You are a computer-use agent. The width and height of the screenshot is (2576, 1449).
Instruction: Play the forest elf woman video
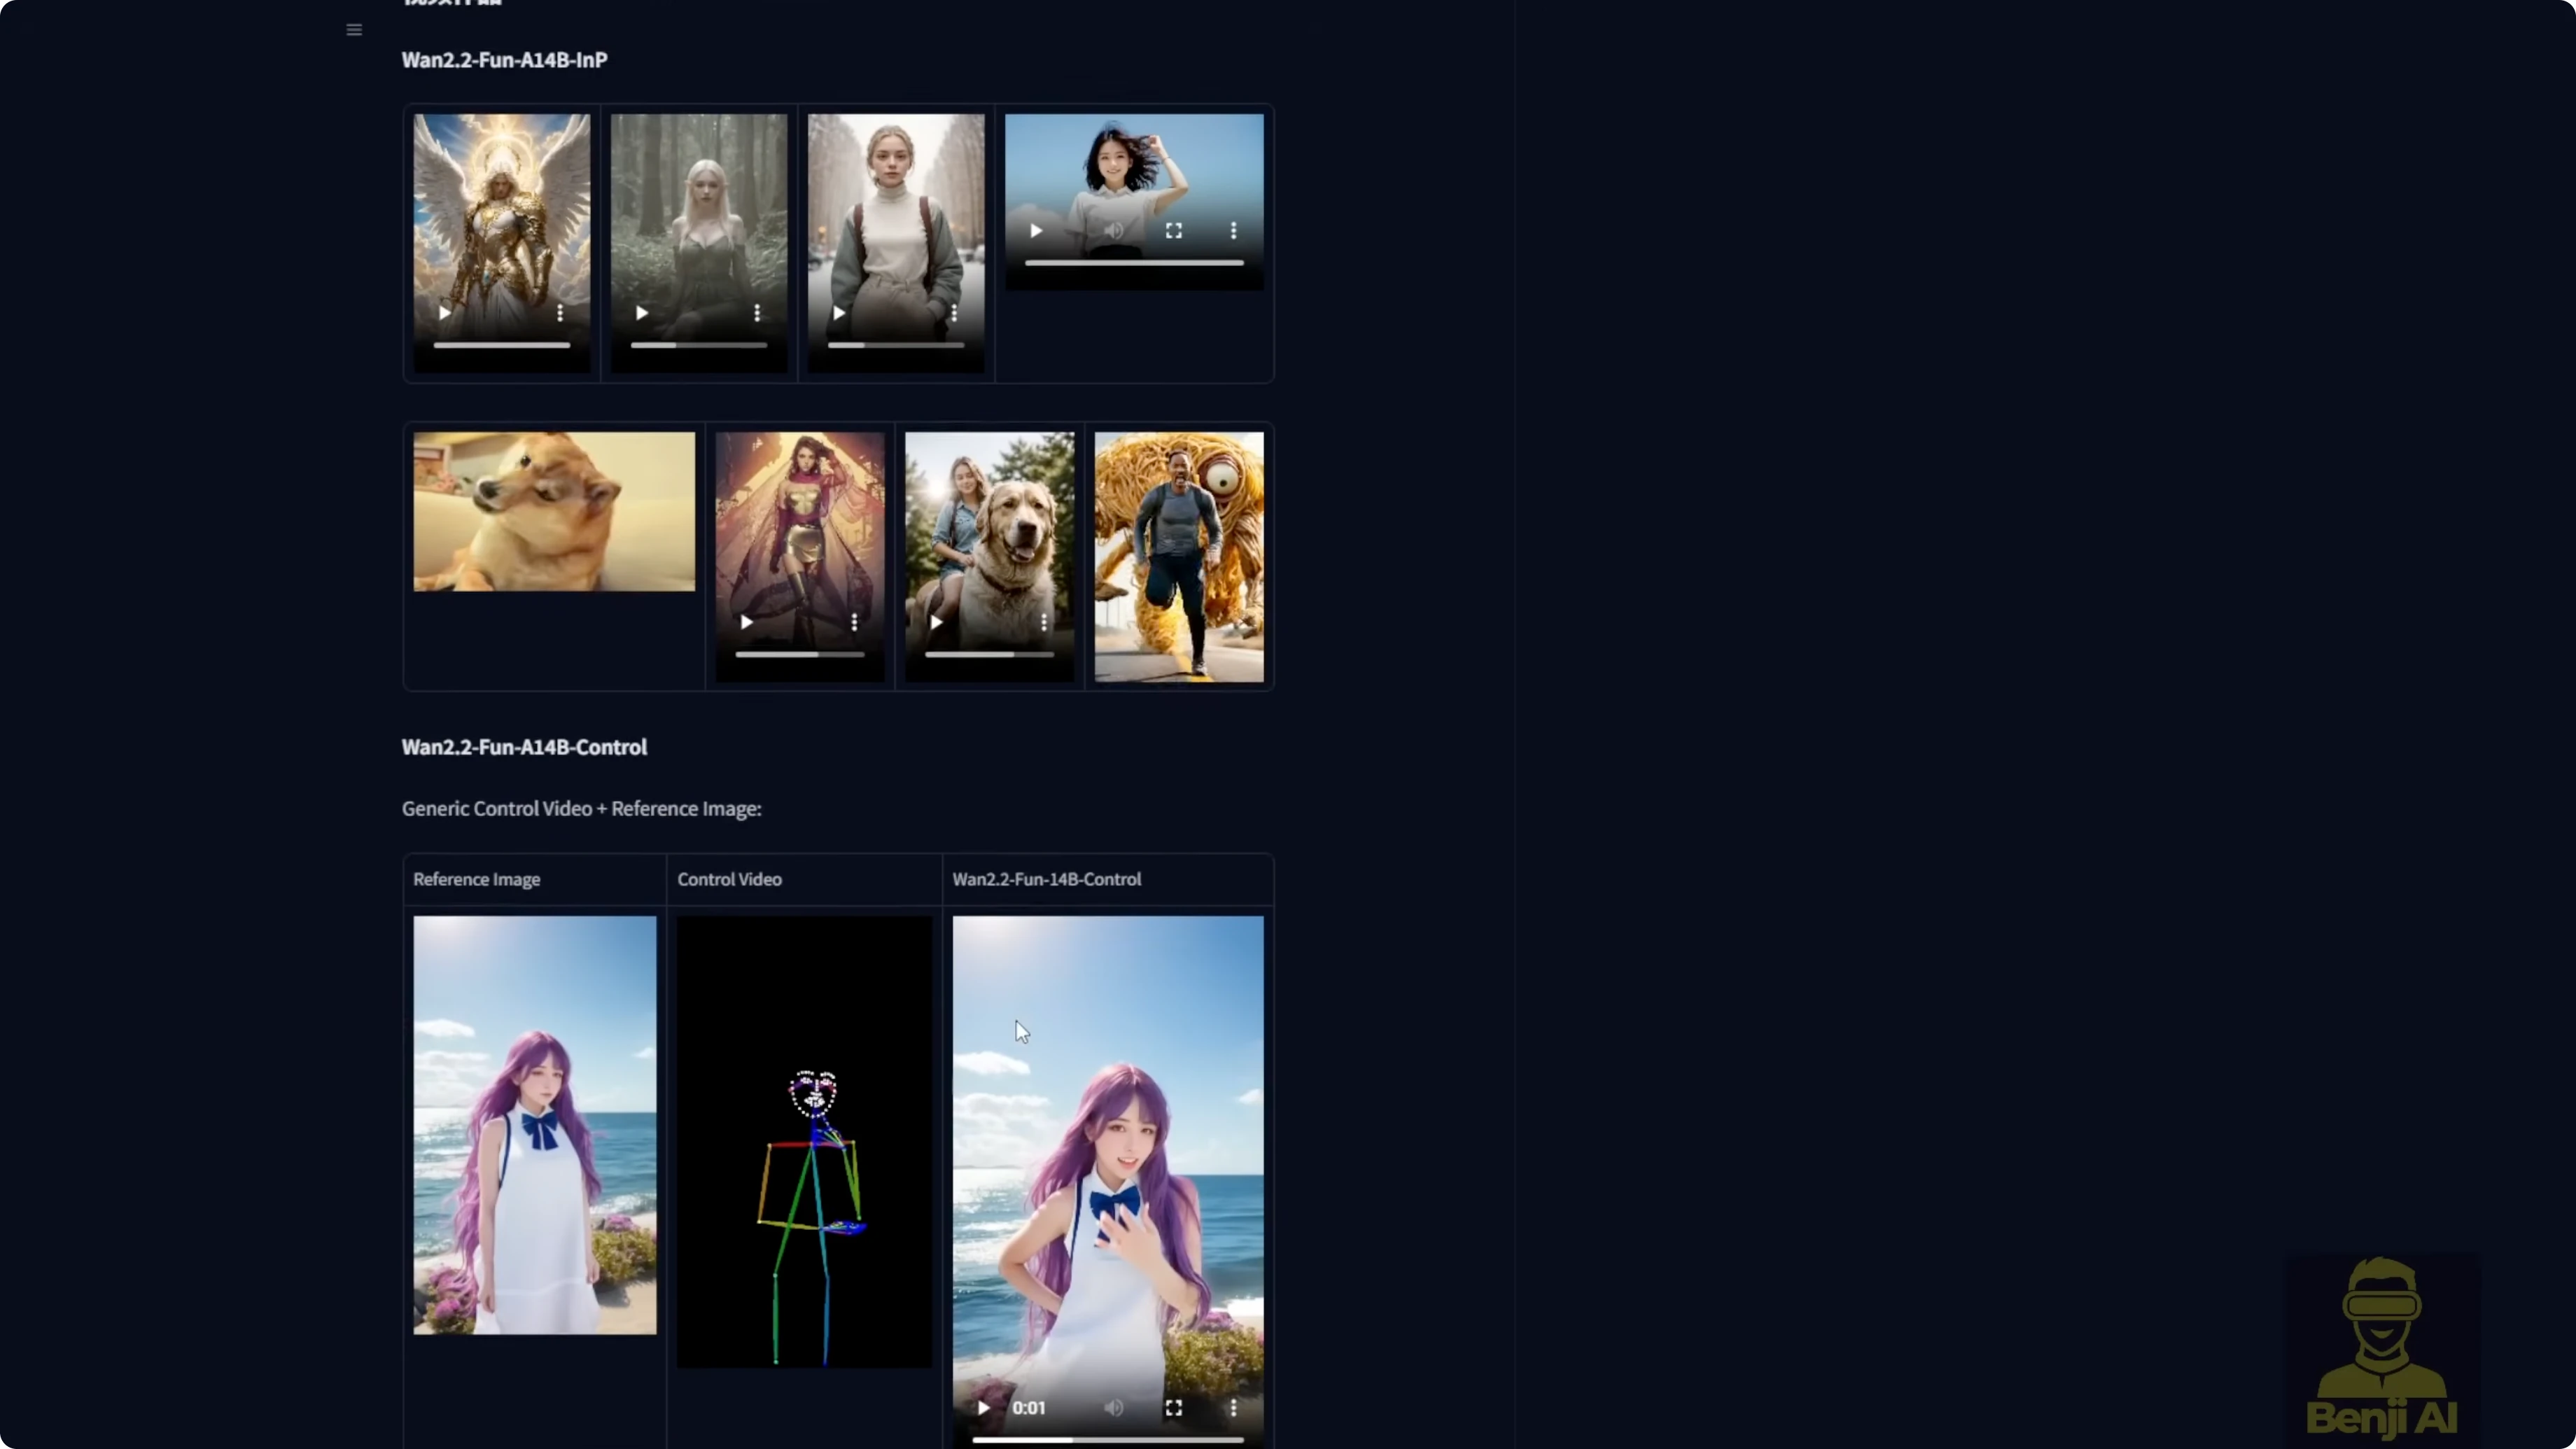click(x=641, y=313)
